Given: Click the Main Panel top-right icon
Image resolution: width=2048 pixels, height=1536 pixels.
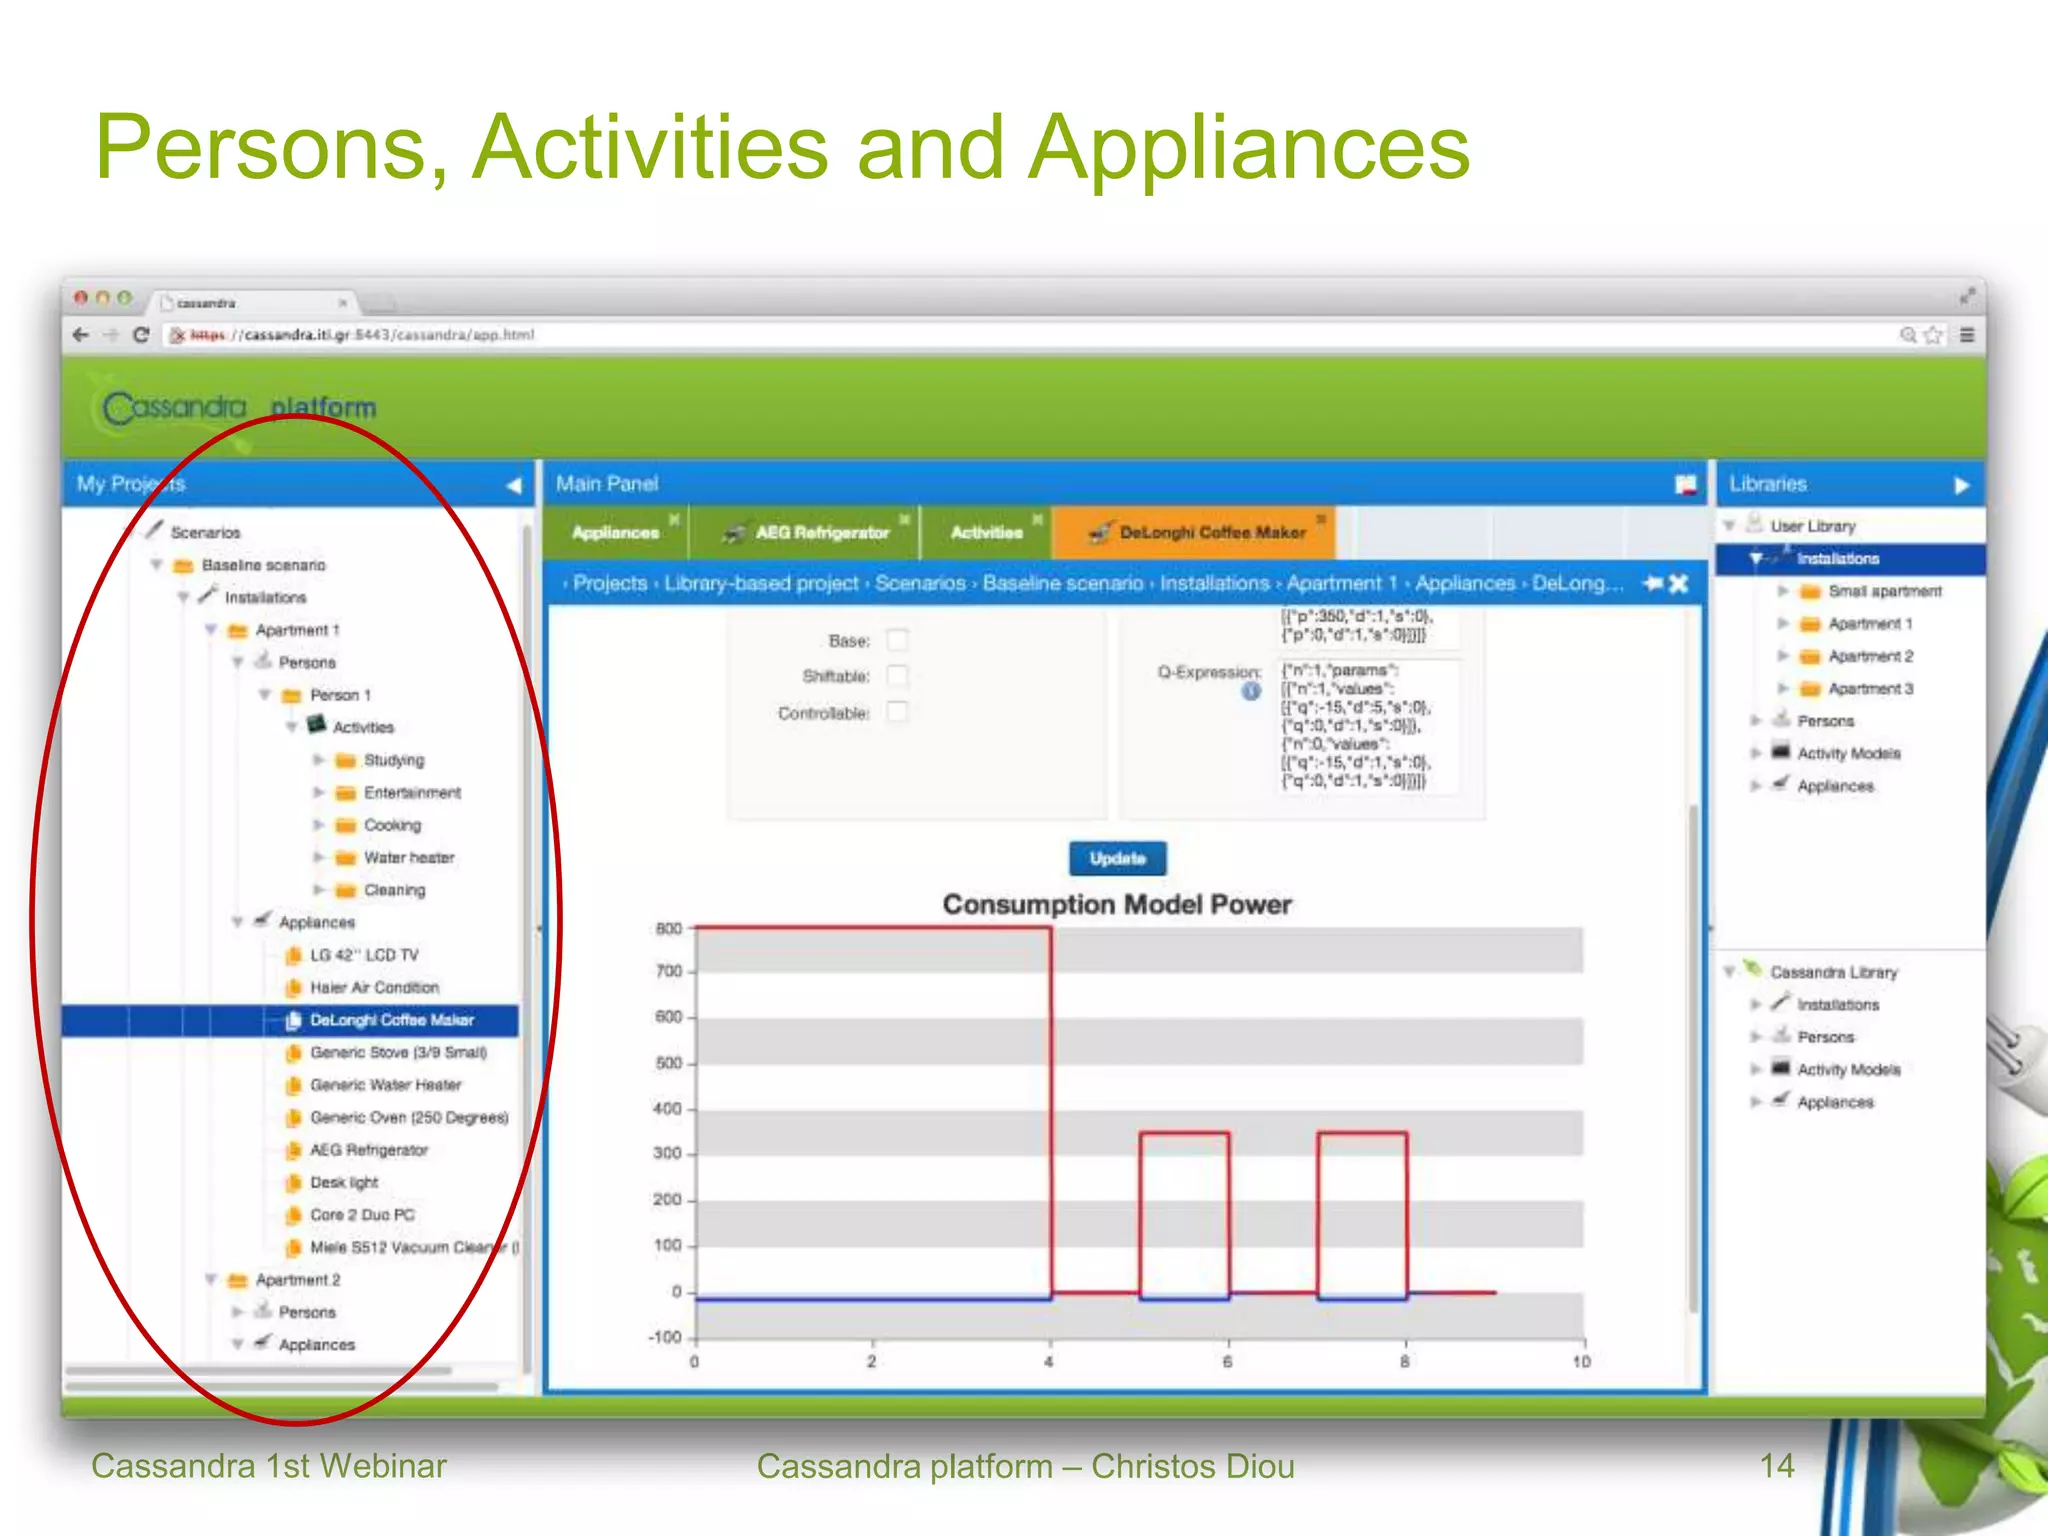Looking at the screenshot, I should (1686, 485).
